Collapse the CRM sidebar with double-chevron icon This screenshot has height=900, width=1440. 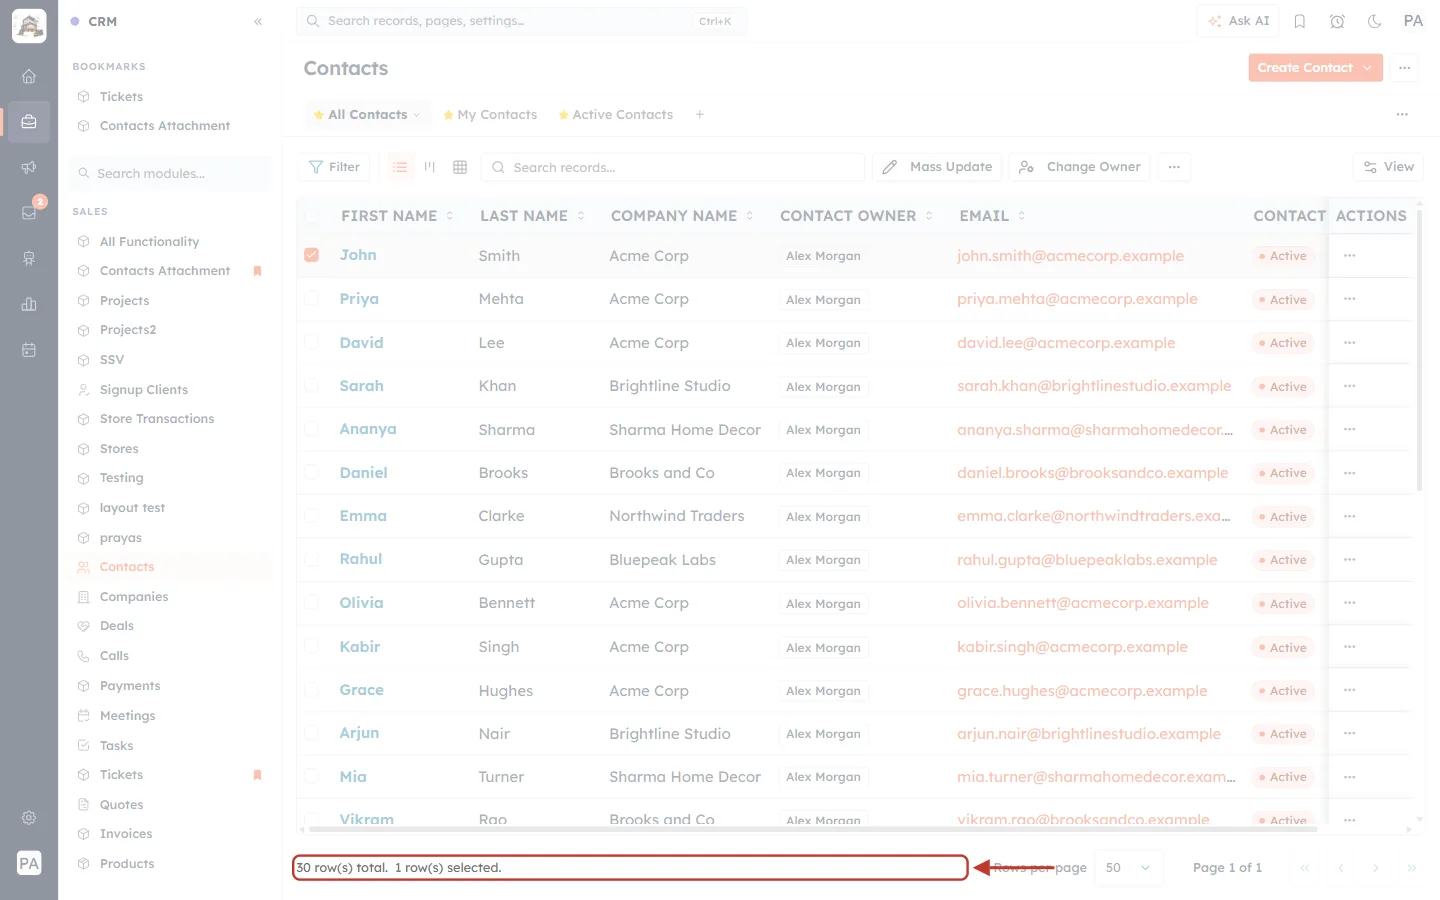258,21
